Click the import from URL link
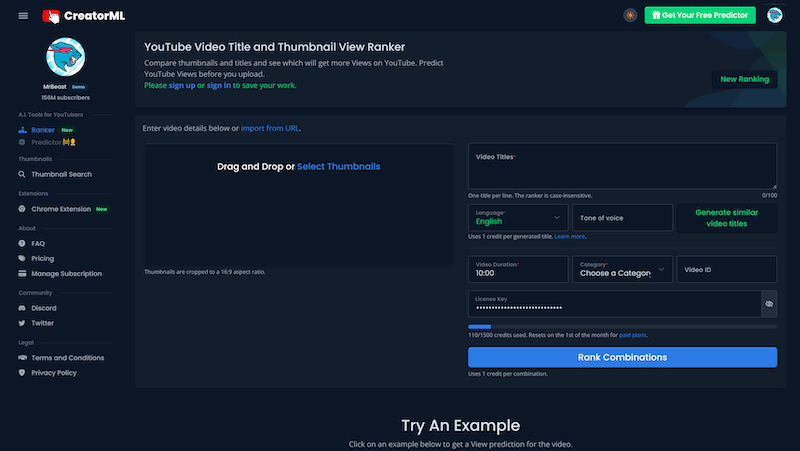The width and height of the screenshot is (800, 451). coord(270,128)
